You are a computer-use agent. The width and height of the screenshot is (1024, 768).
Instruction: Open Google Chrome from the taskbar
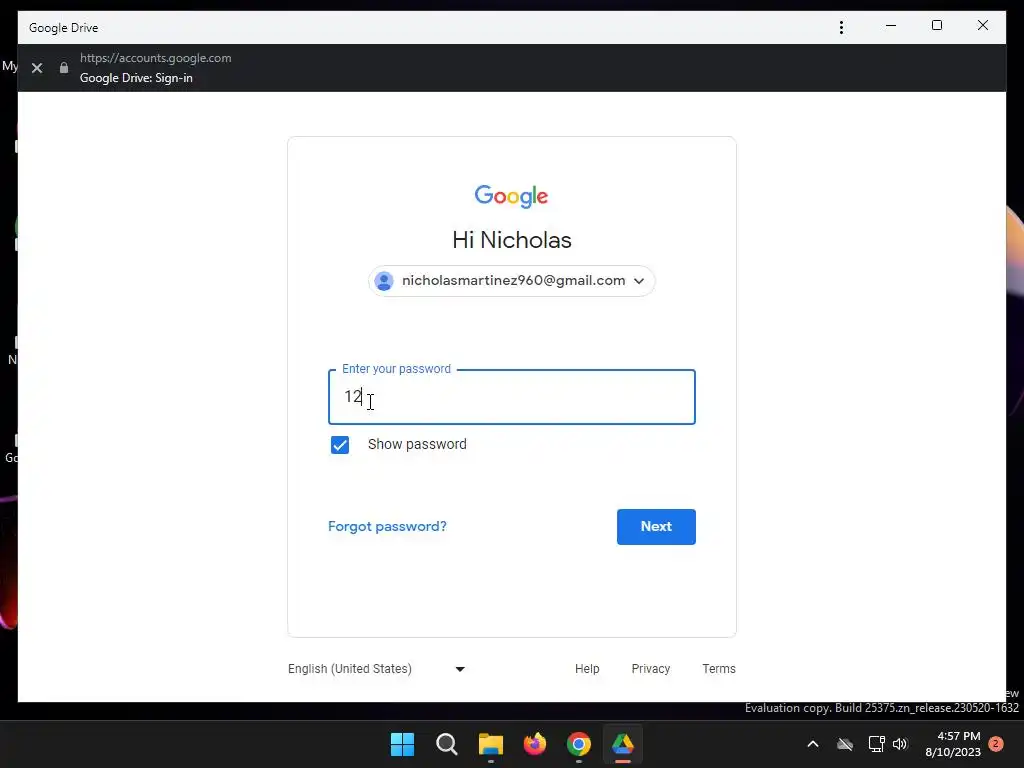[x=579, y=744]
